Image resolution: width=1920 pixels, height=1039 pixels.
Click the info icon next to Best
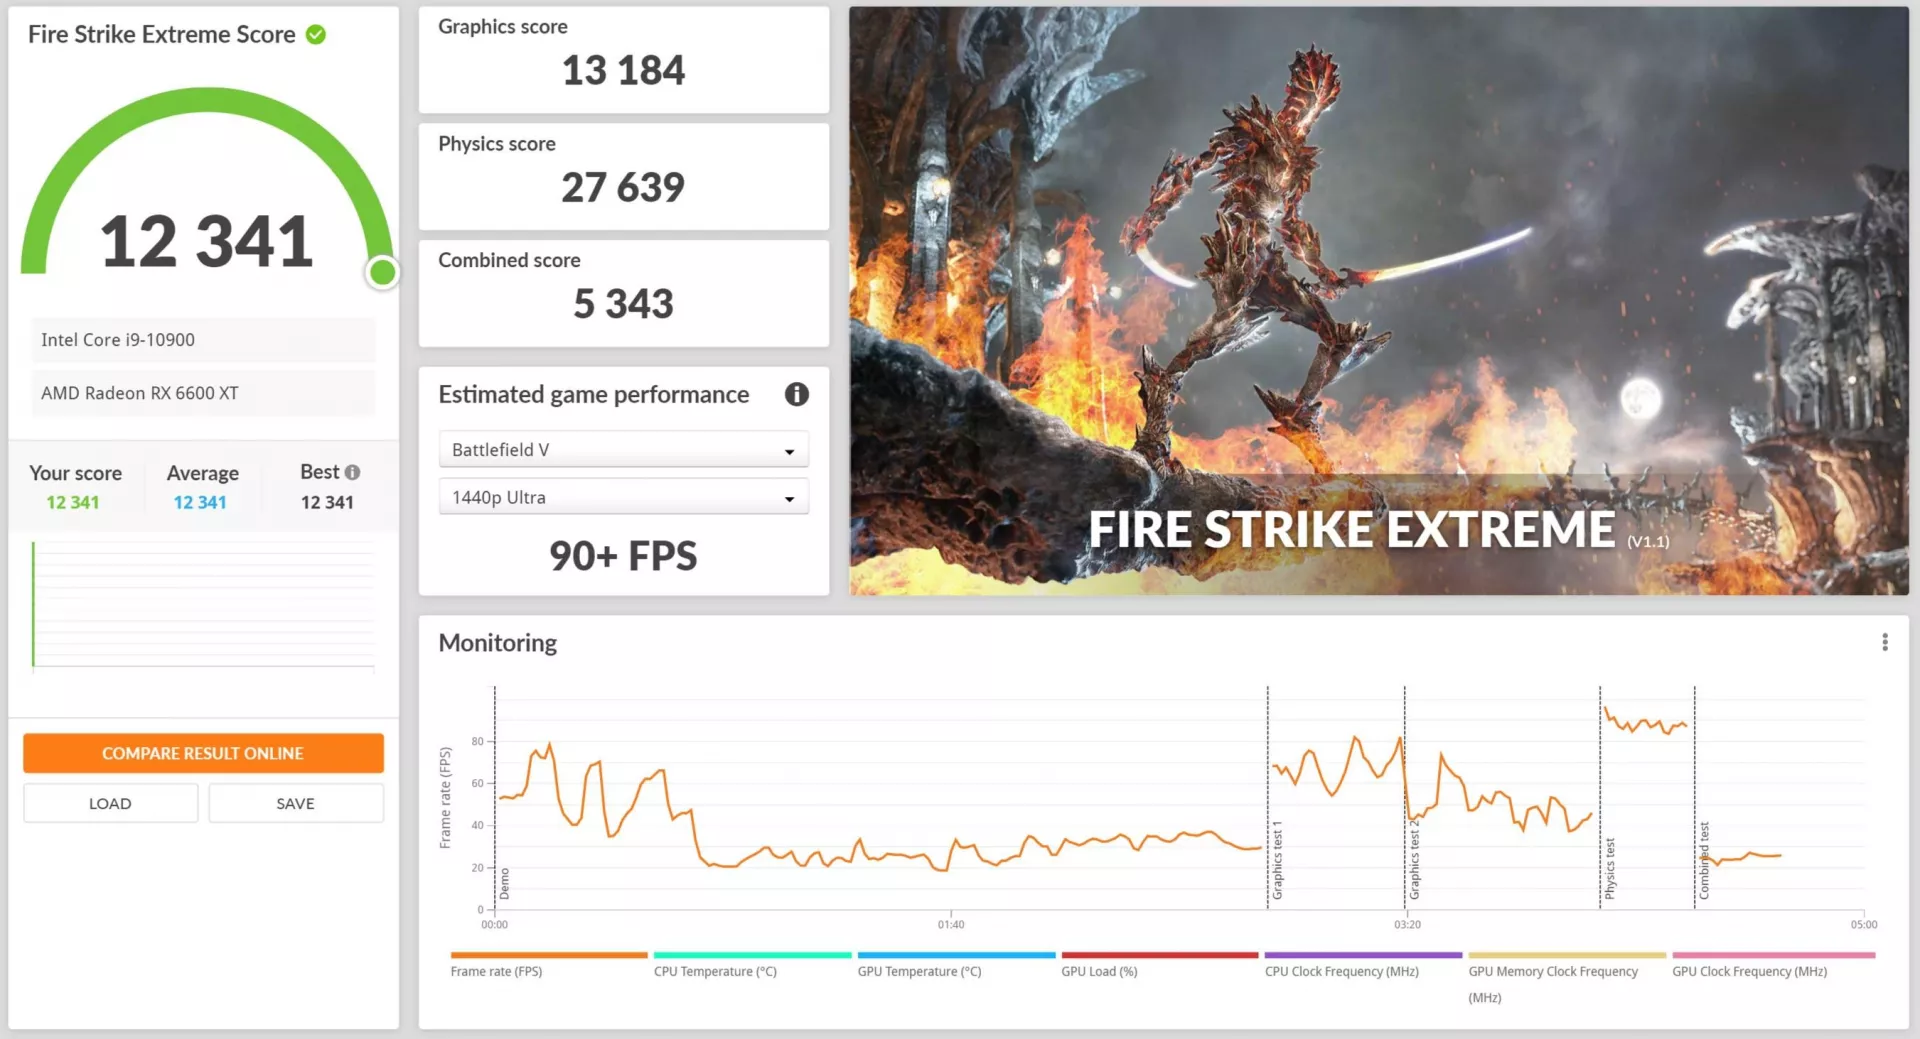click(352, 472)
